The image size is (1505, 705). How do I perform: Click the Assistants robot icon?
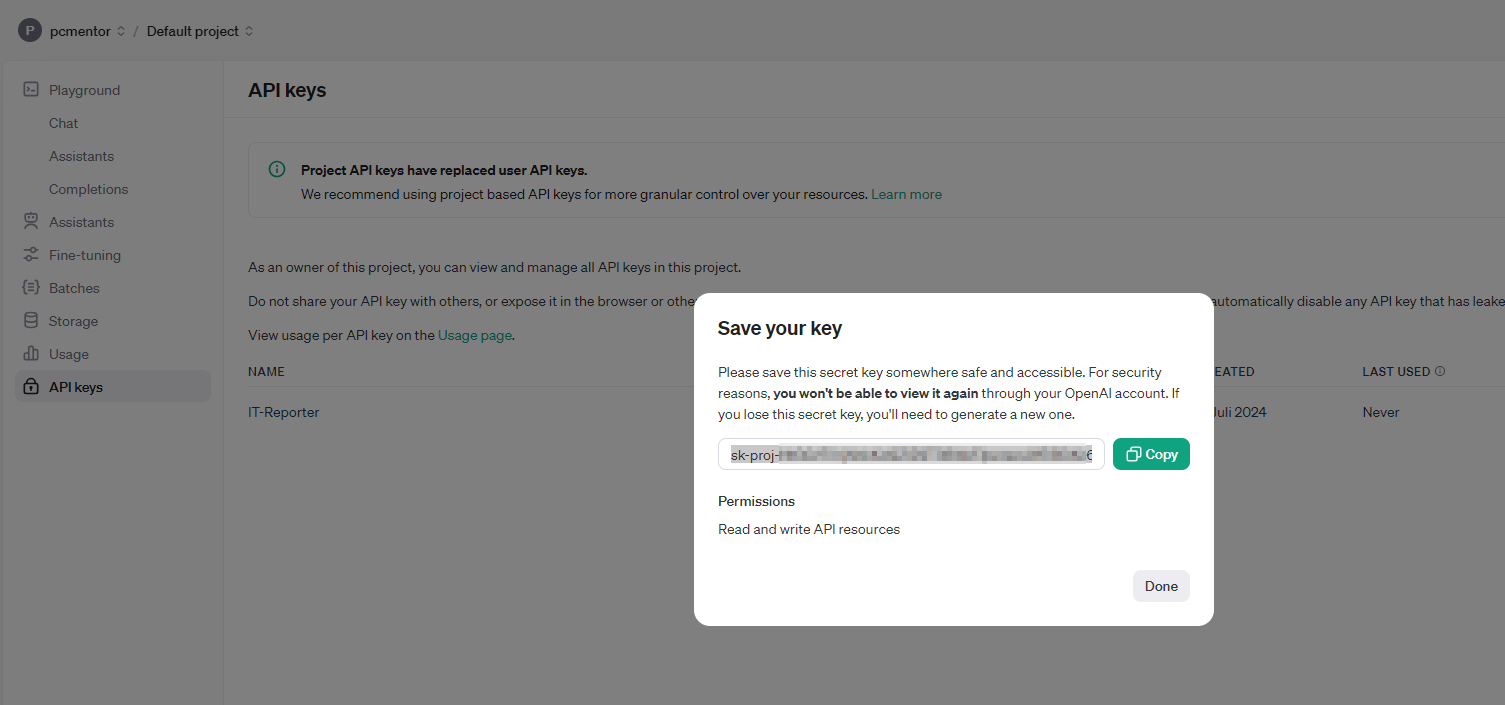click(31, 222)
